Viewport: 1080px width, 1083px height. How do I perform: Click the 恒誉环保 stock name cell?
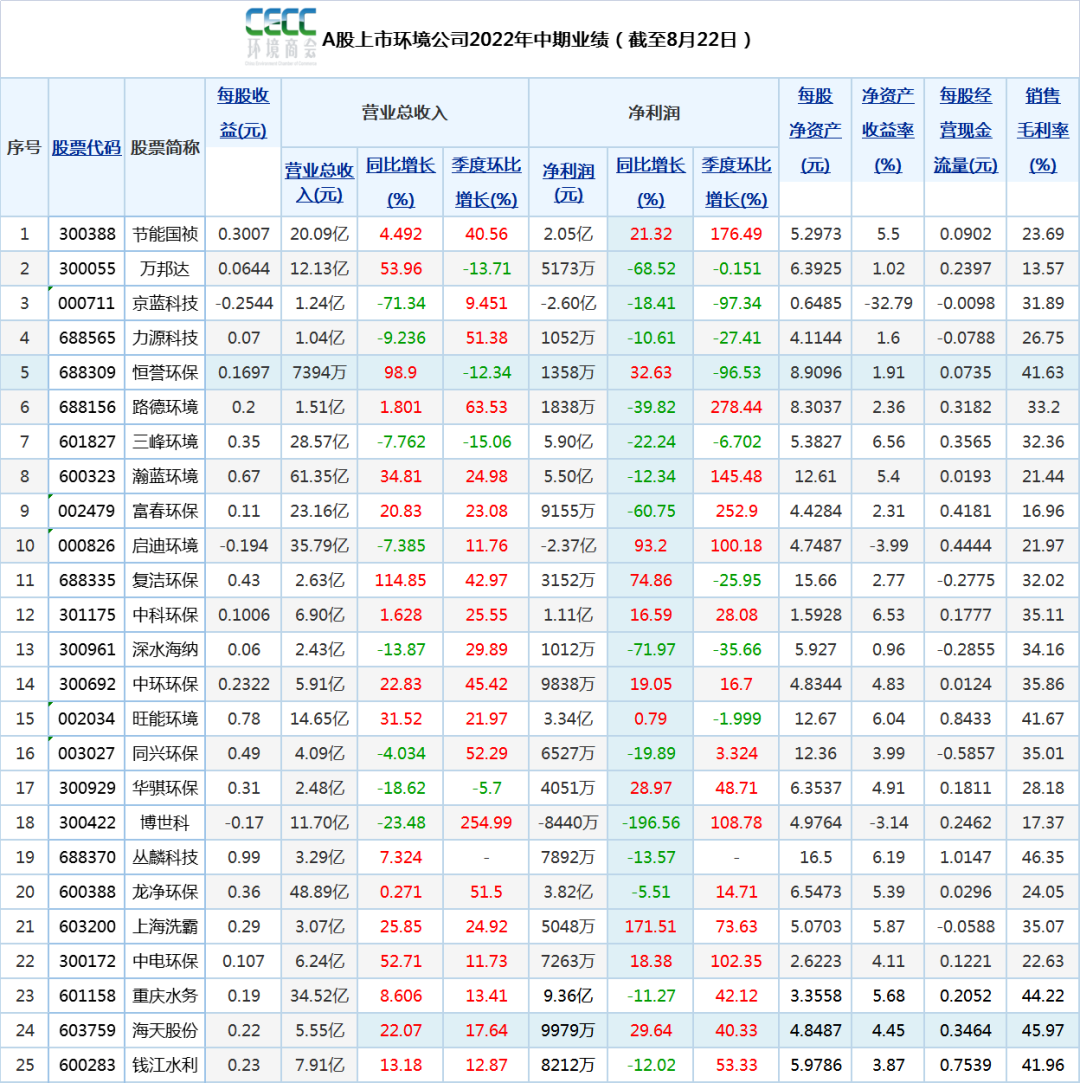(165, 373)
